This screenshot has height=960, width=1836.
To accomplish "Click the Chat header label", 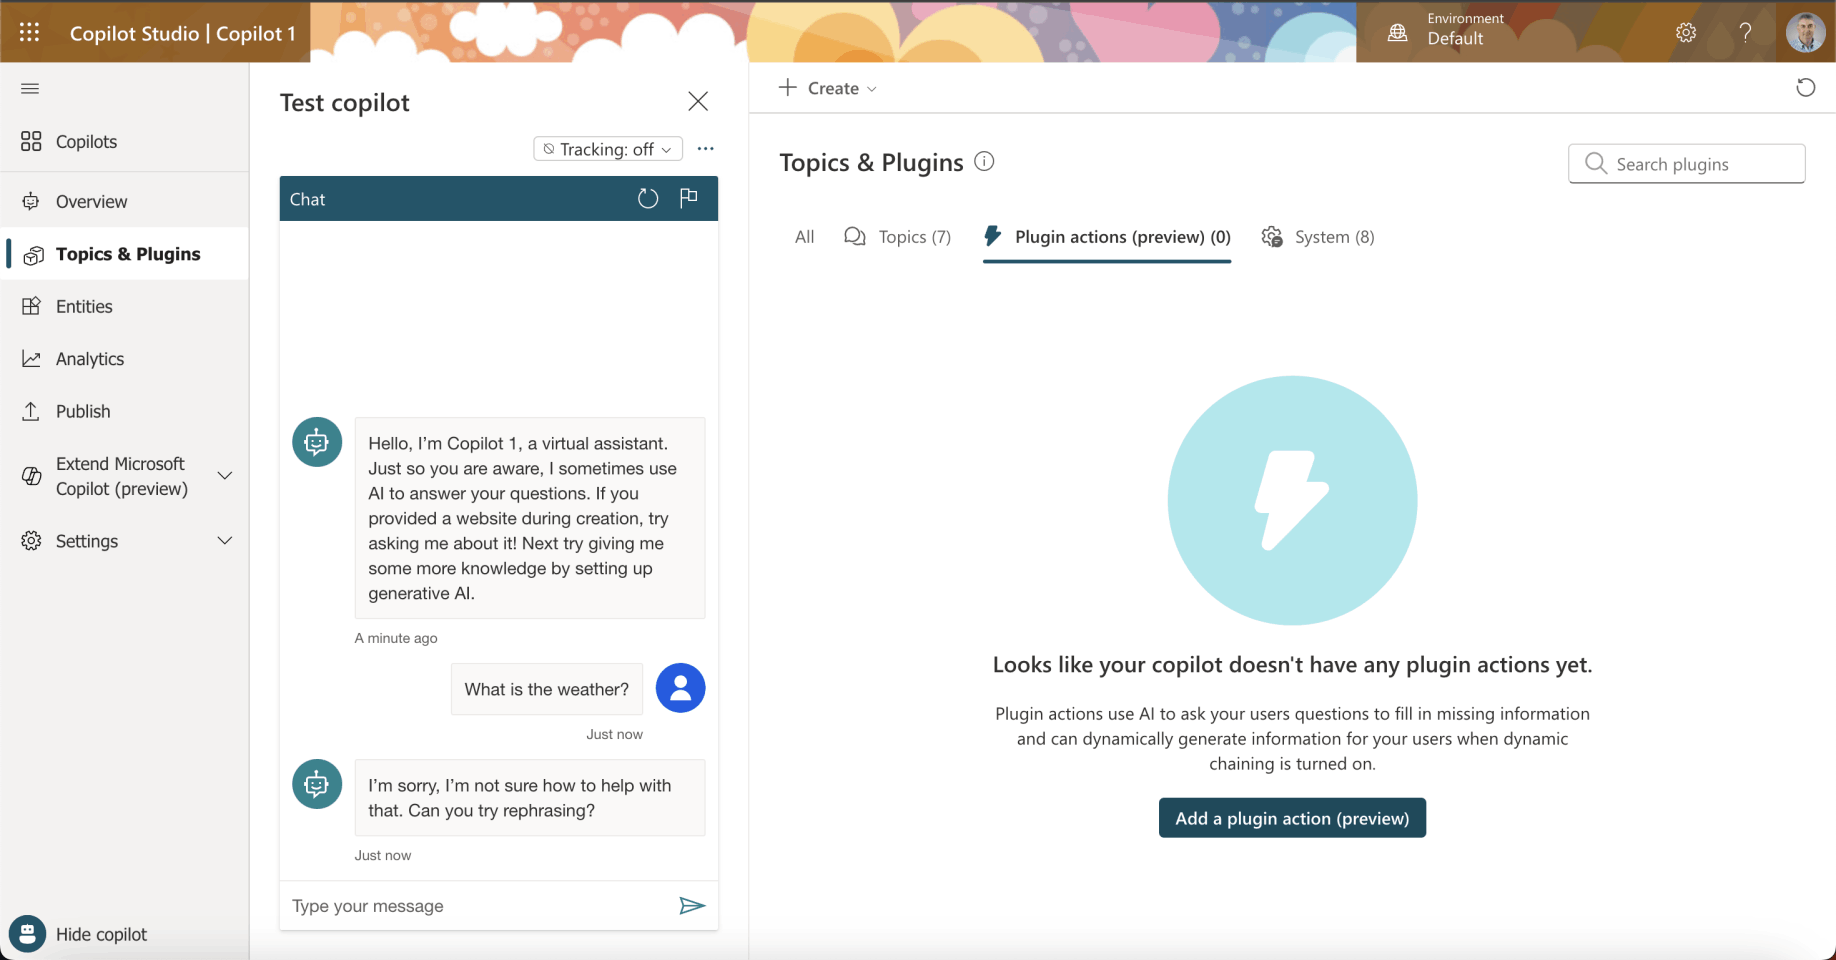I will 308,199.
